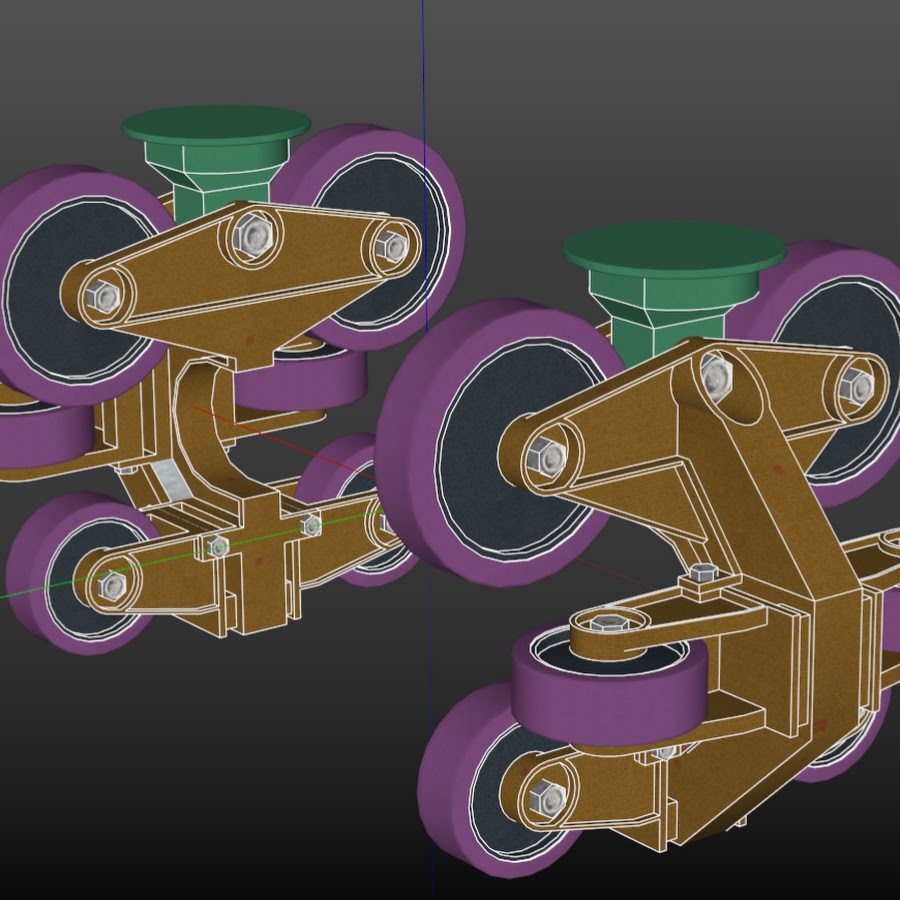This screenshot has width=900, height=900.
Task: Select small bolt at right bracket's base
Action: pyautogui.click(x=704, y=574)
